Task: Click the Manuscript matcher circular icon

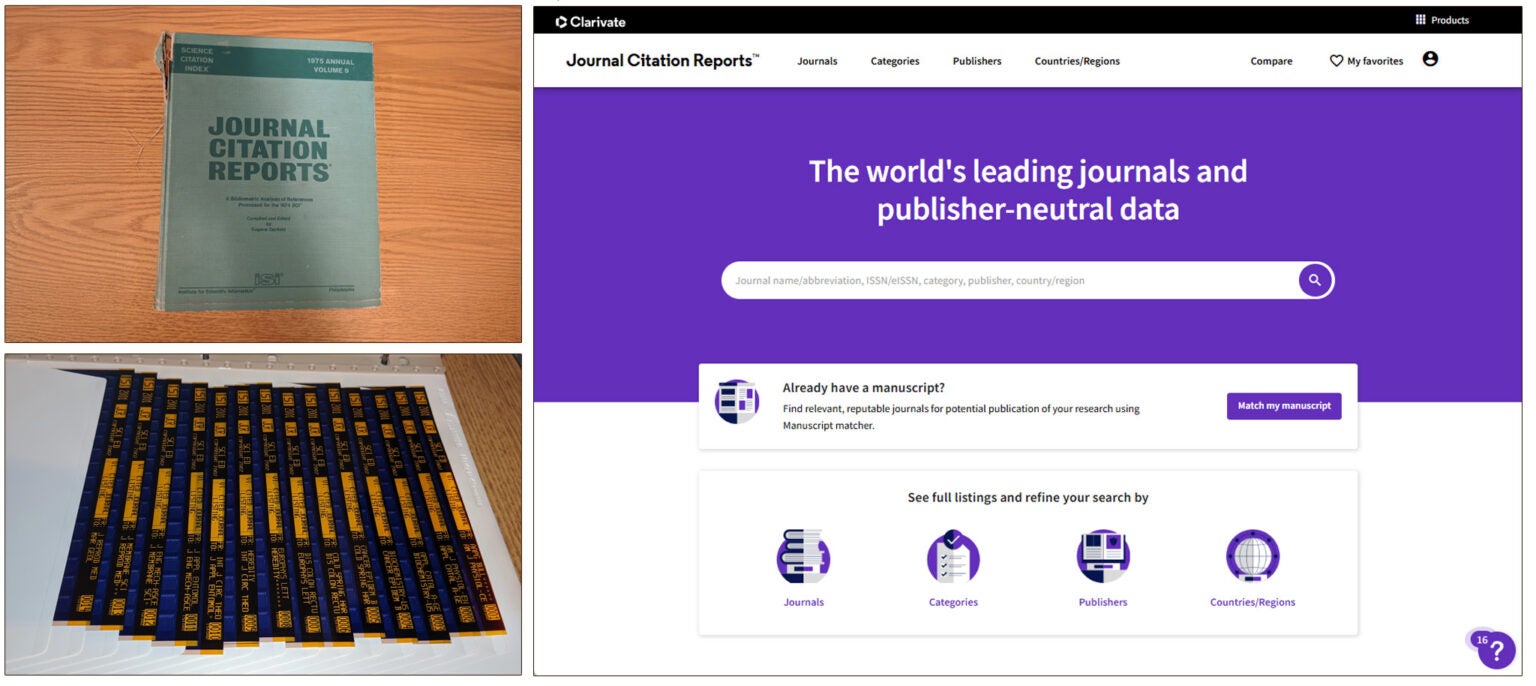Action: (x=738, y=399)
